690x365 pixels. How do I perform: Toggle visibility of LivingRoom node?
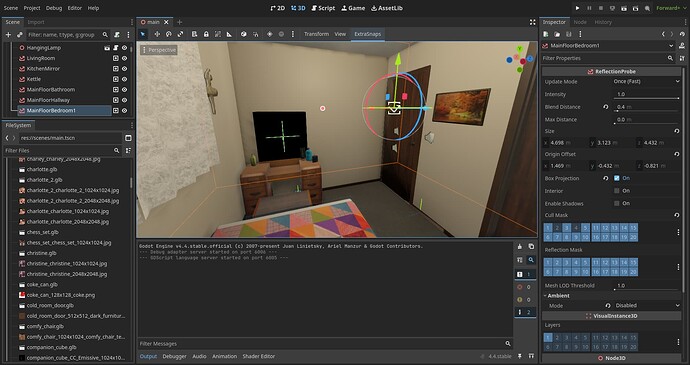125,58
